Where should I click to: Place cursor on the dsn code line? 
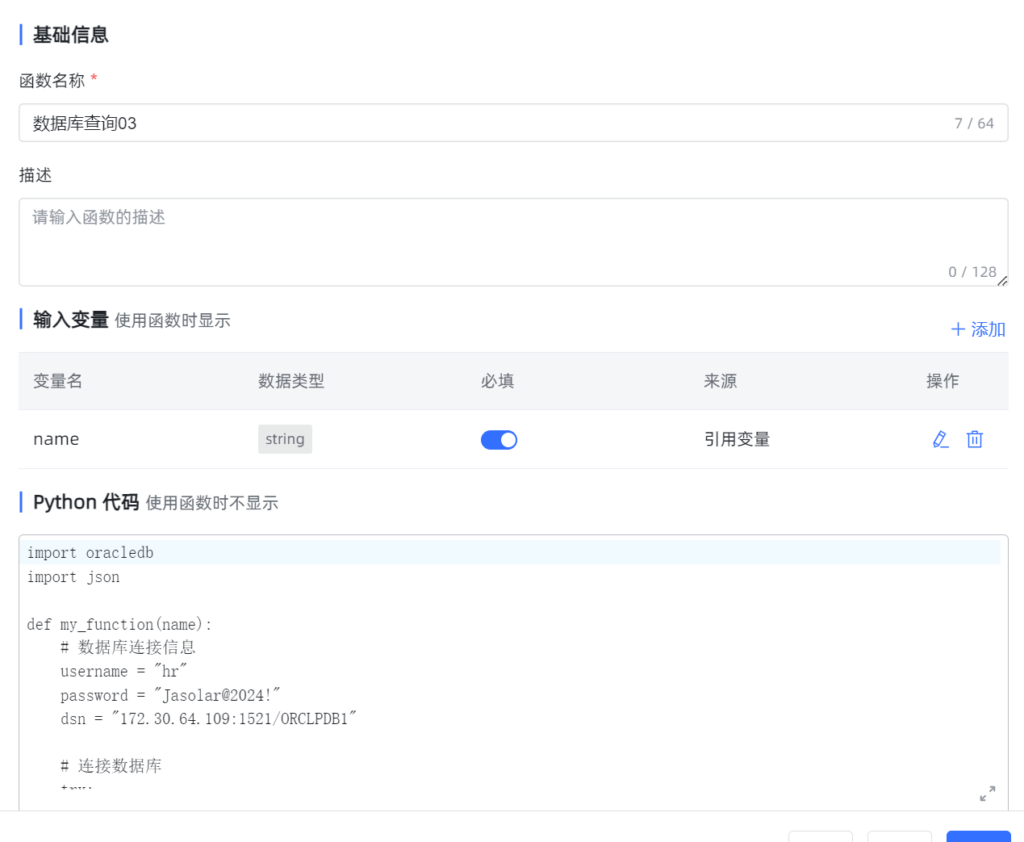coord(208,719)
